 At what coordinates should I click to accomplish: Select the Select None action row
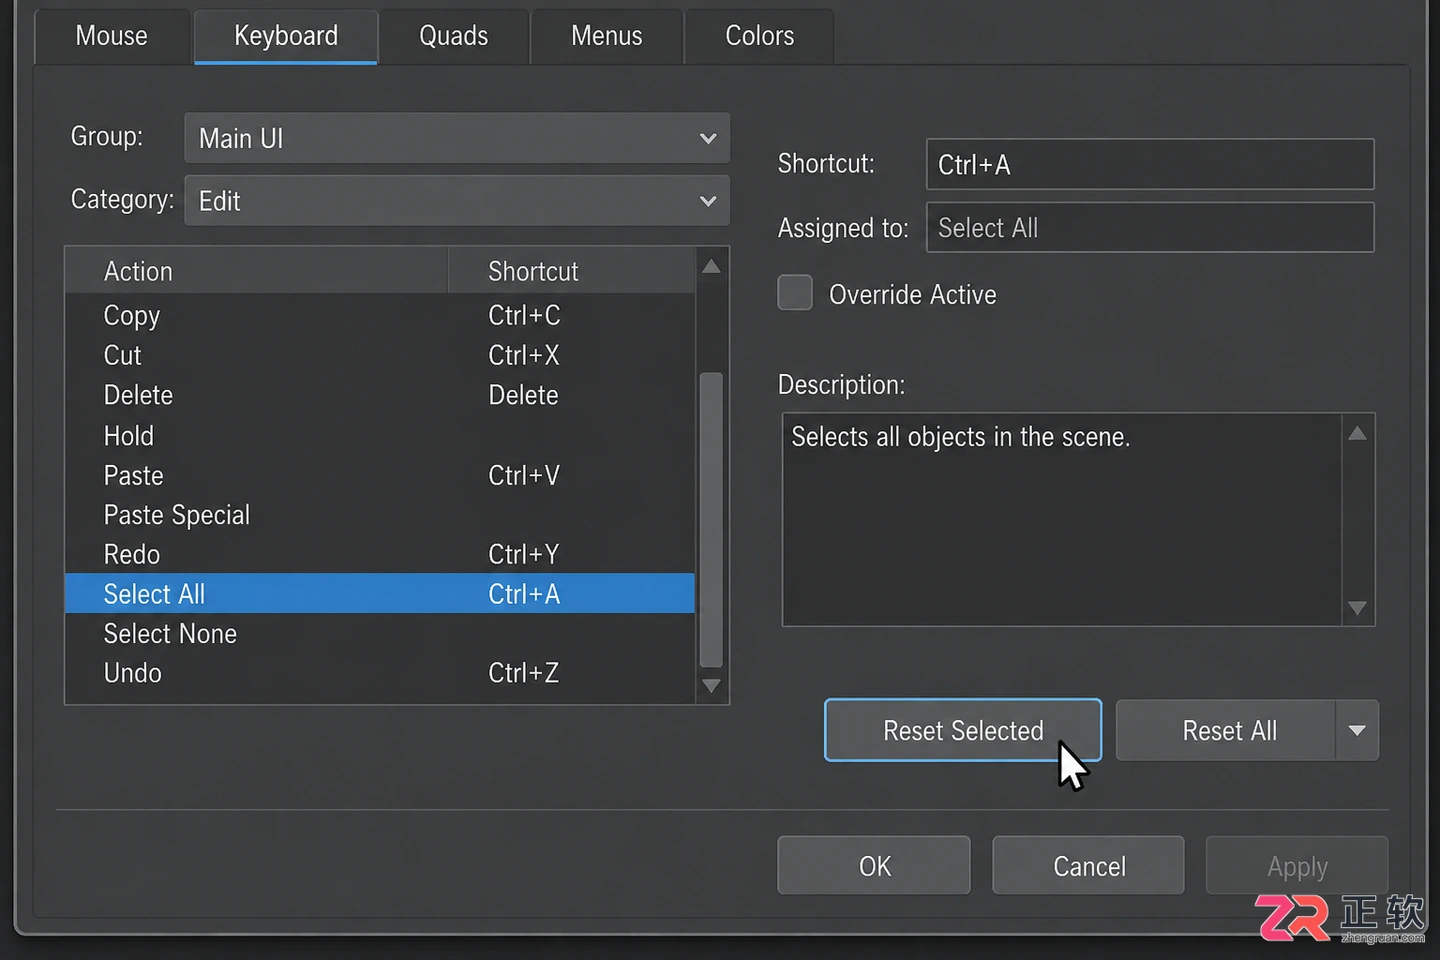380,633
